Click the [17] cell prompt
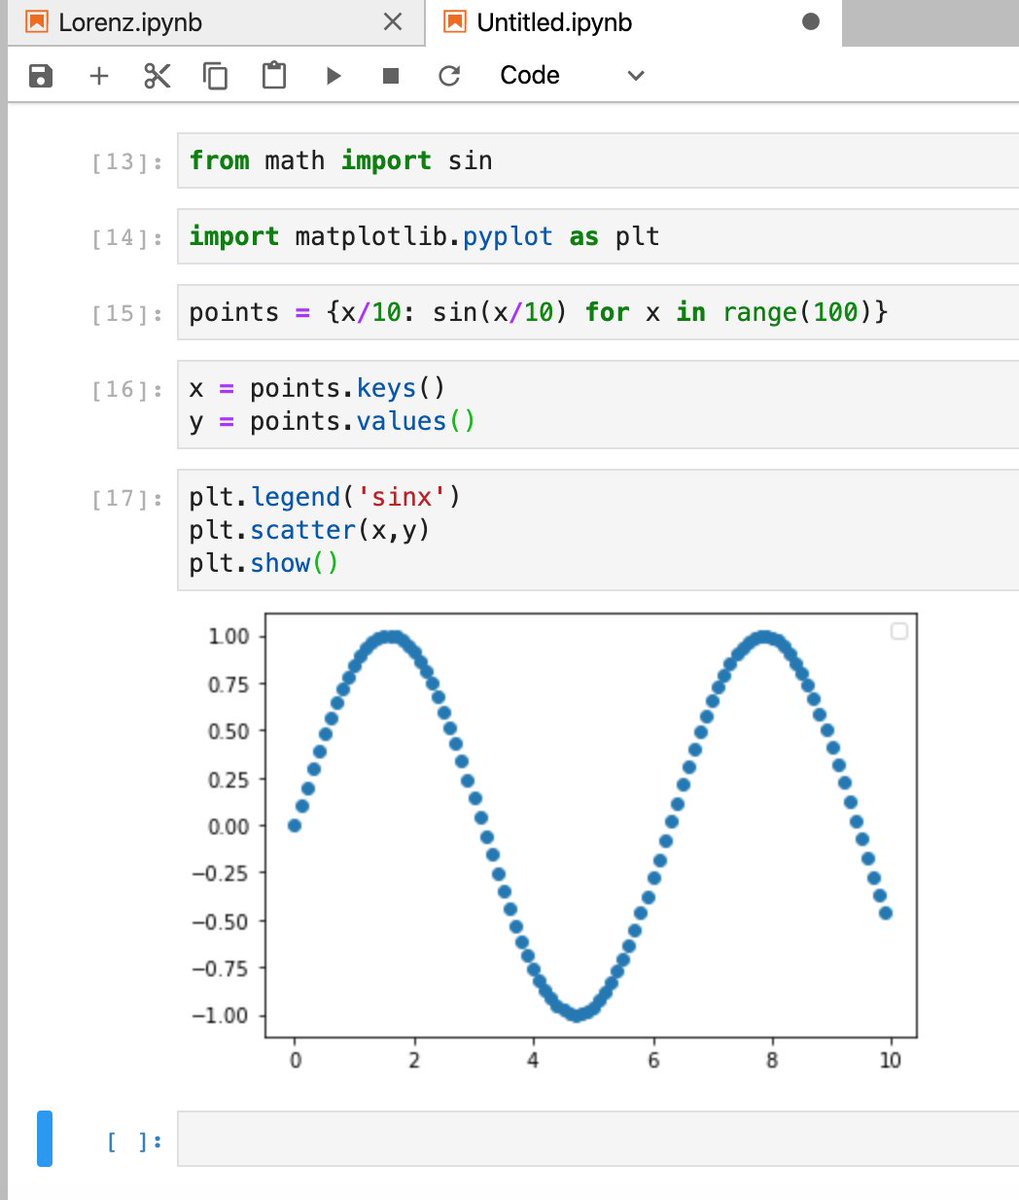 coord(127,498)
